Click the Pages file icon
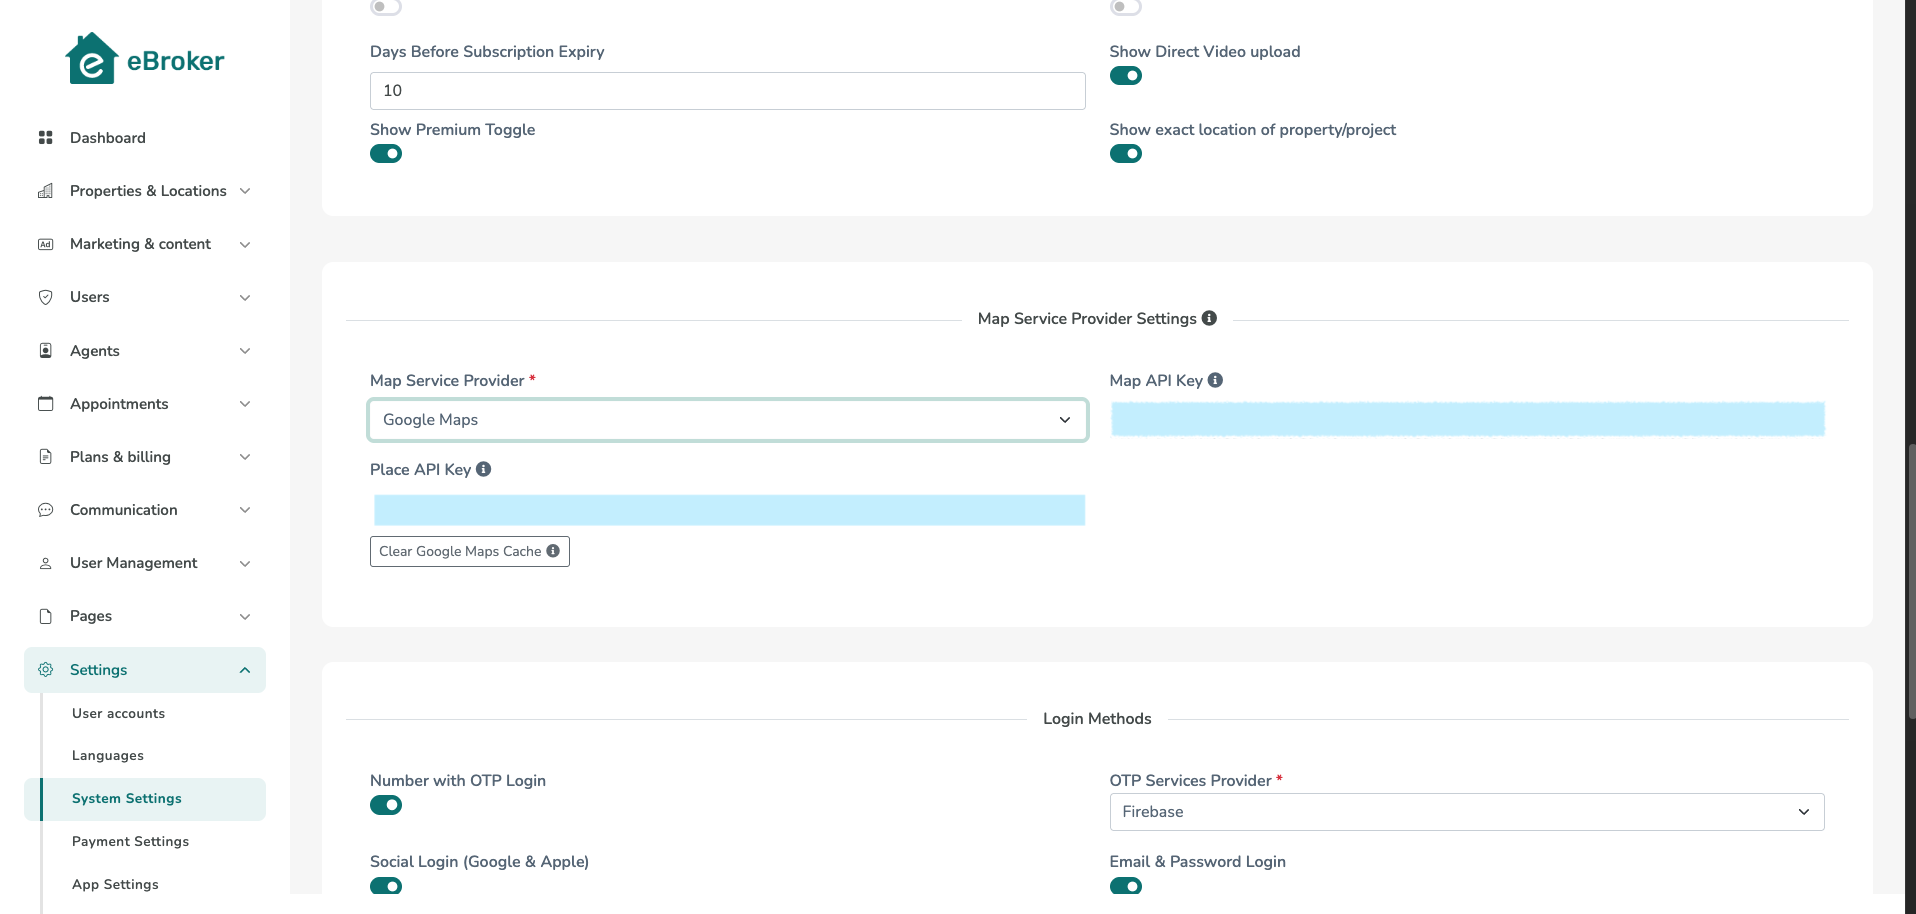1916x914 pixels. [45, 616]
